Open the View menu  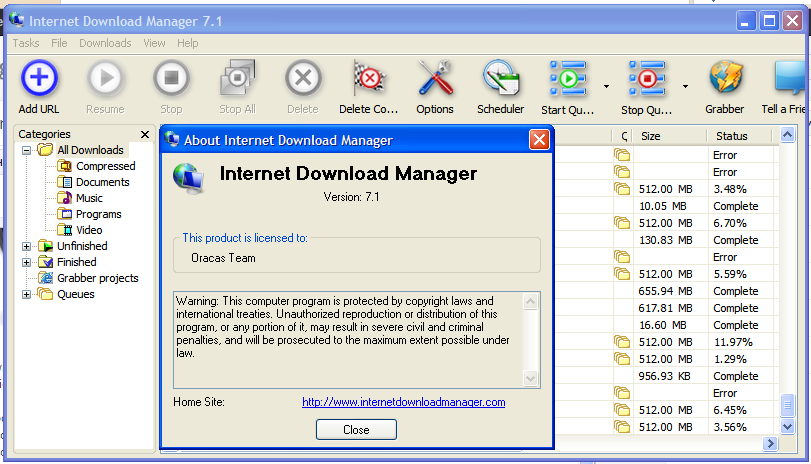click(x=154, y=43)
